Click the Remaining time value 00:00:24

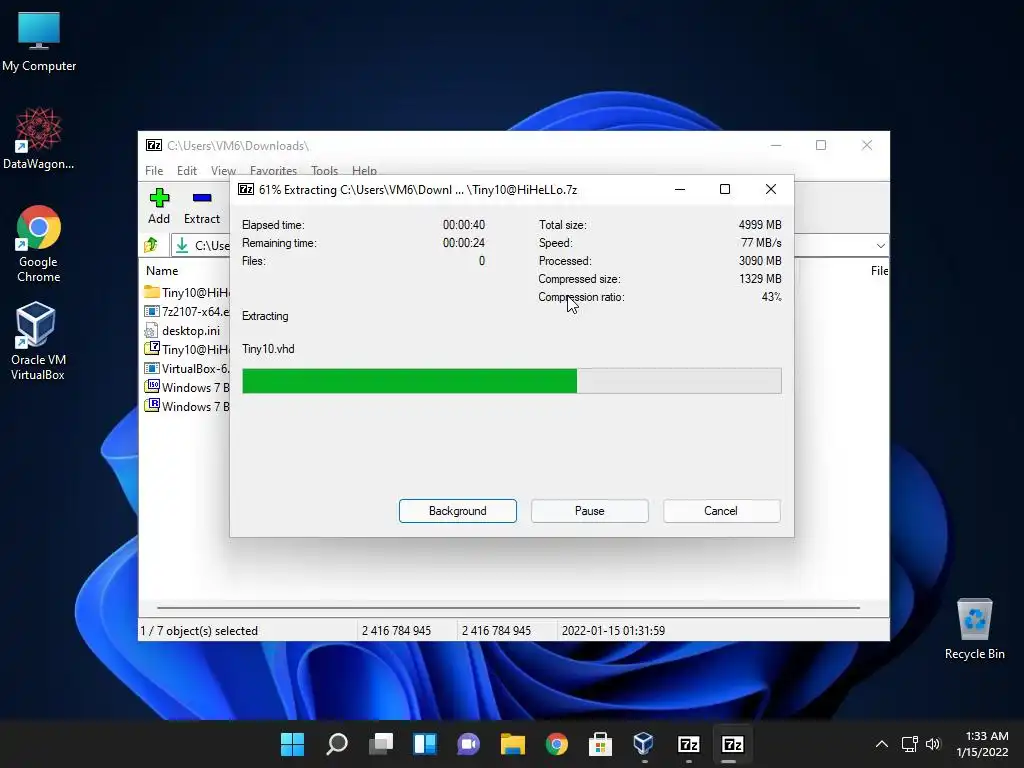click(464, 243)
